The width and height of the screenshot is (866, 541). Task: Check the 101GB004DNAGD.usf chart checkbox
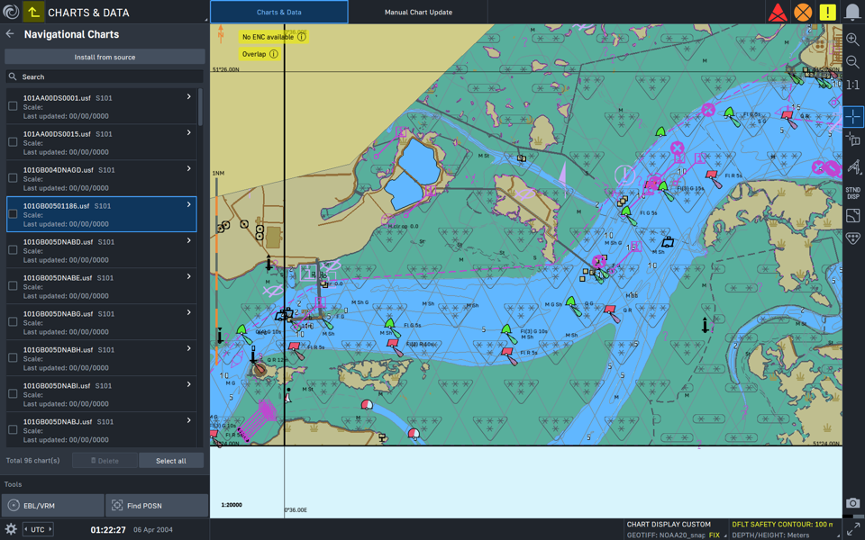[x=13, y=178]
